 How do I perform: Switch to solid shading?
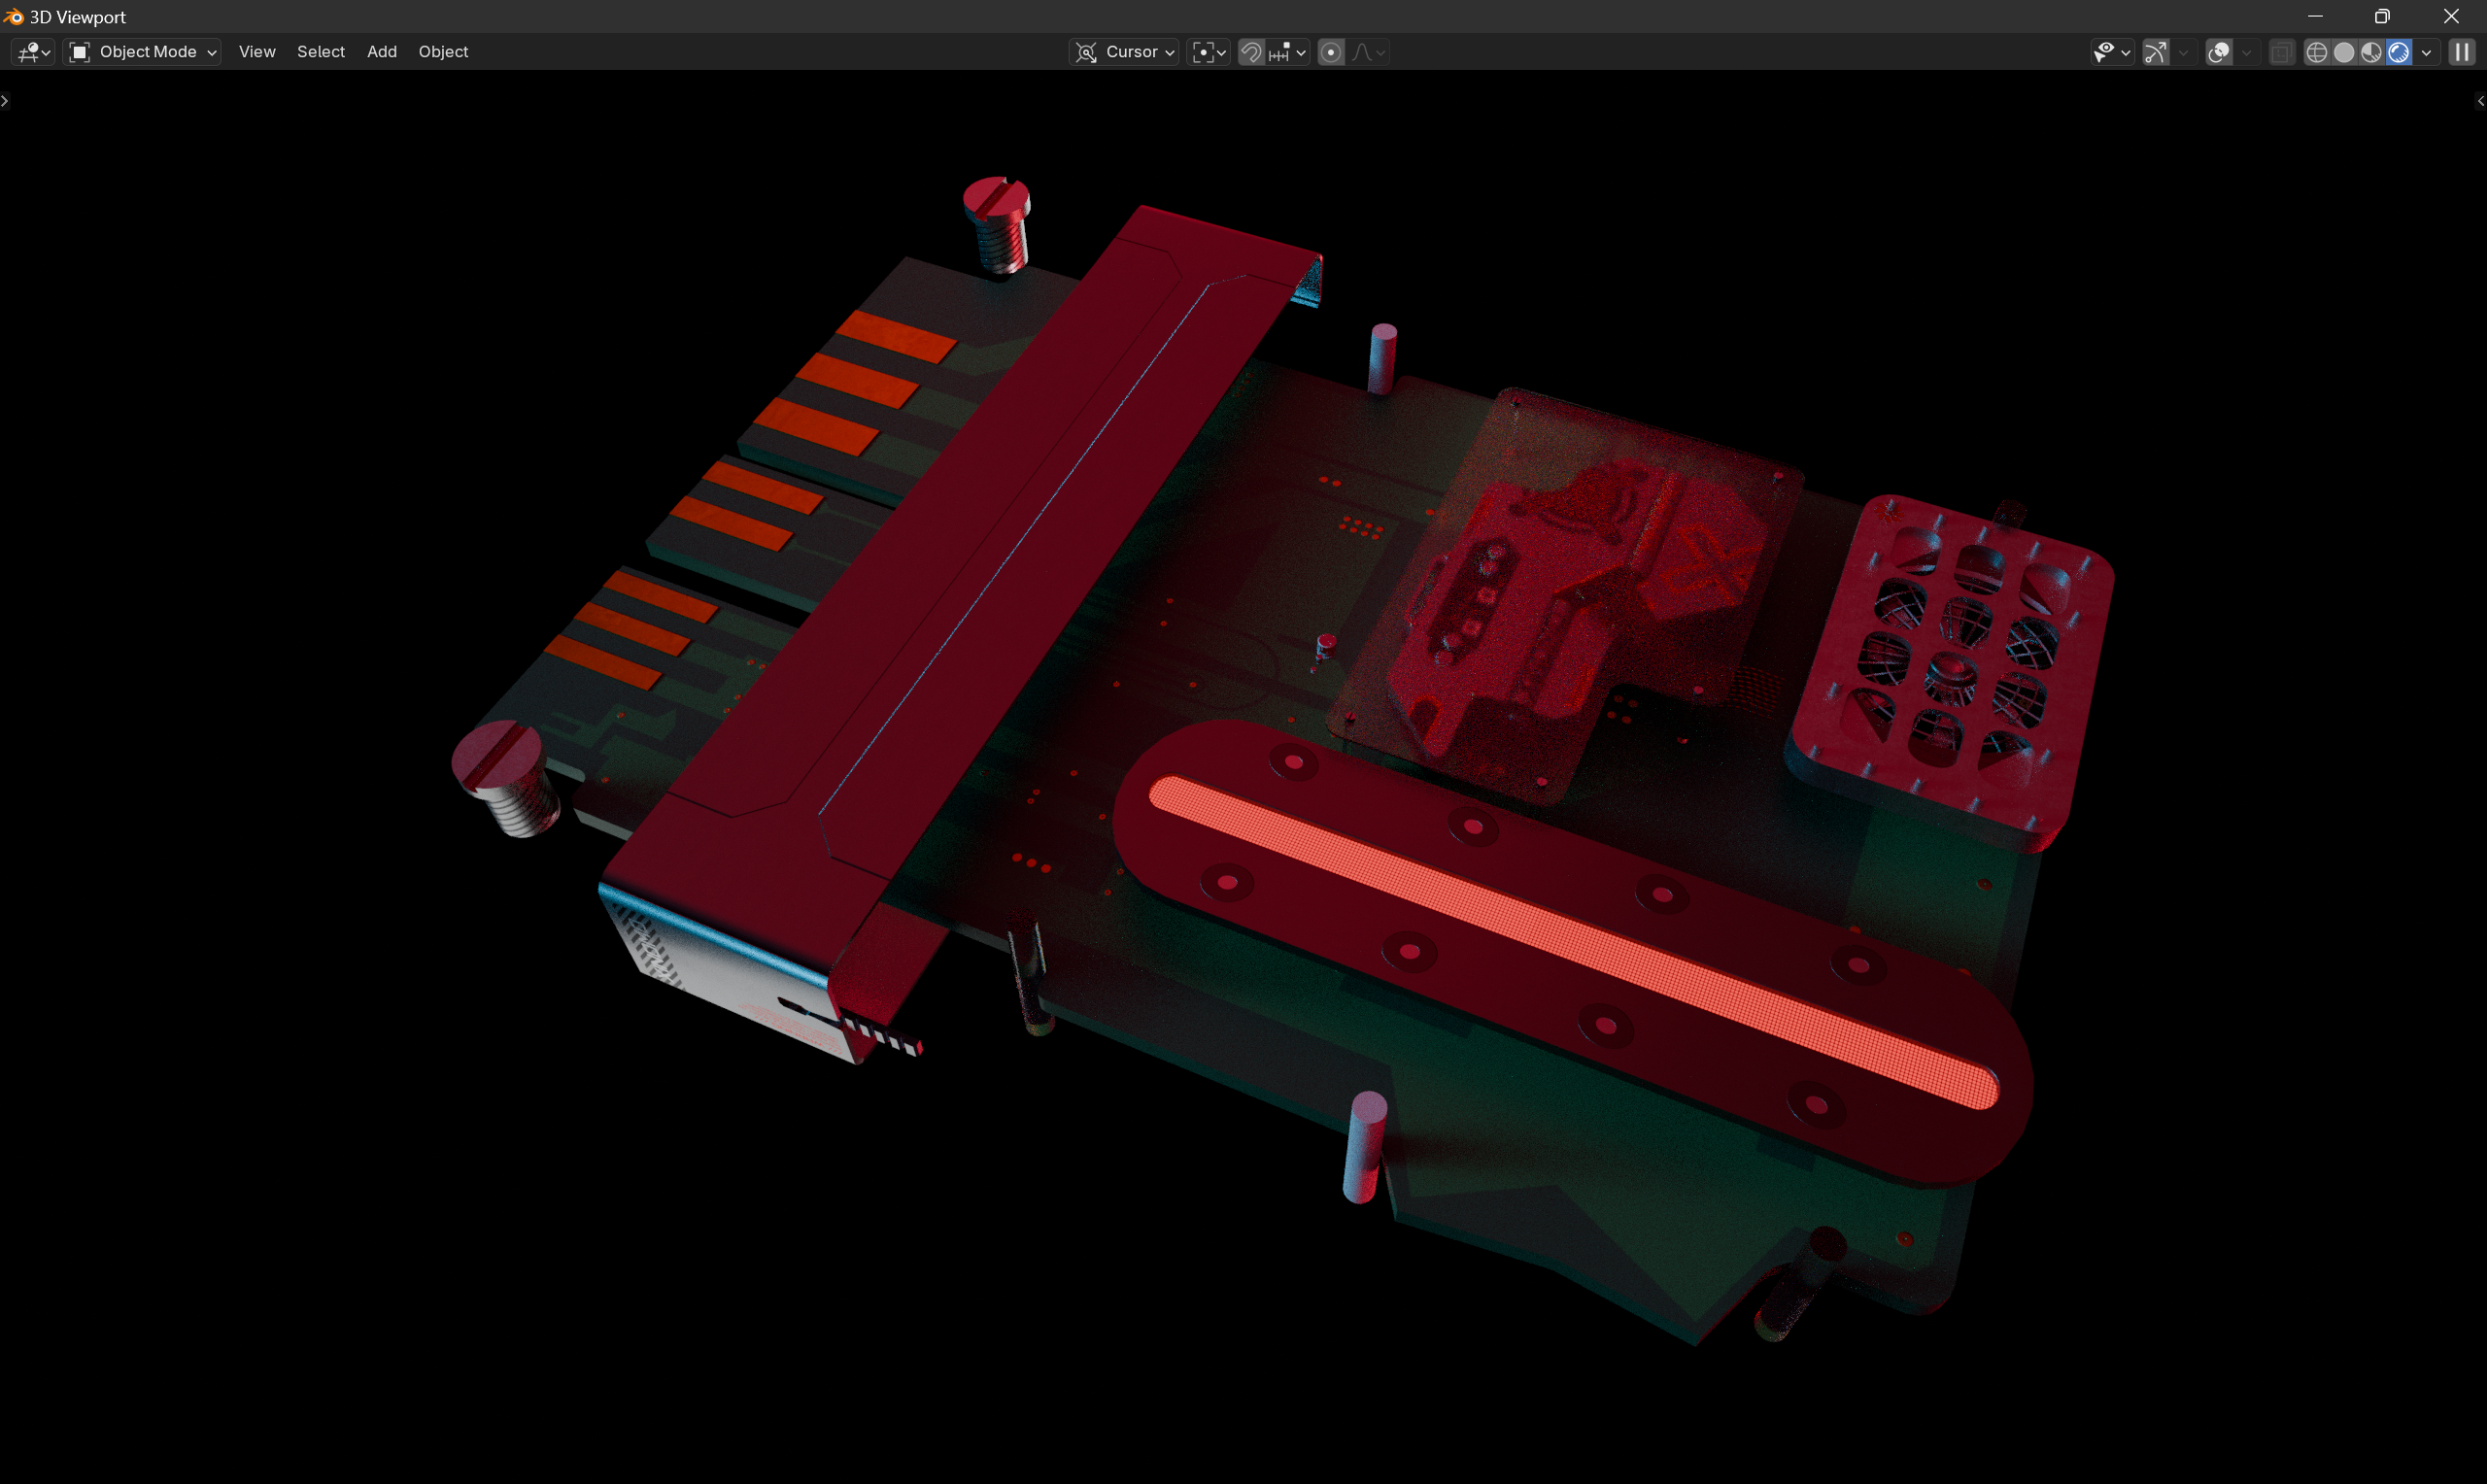tap(2344, 52)
